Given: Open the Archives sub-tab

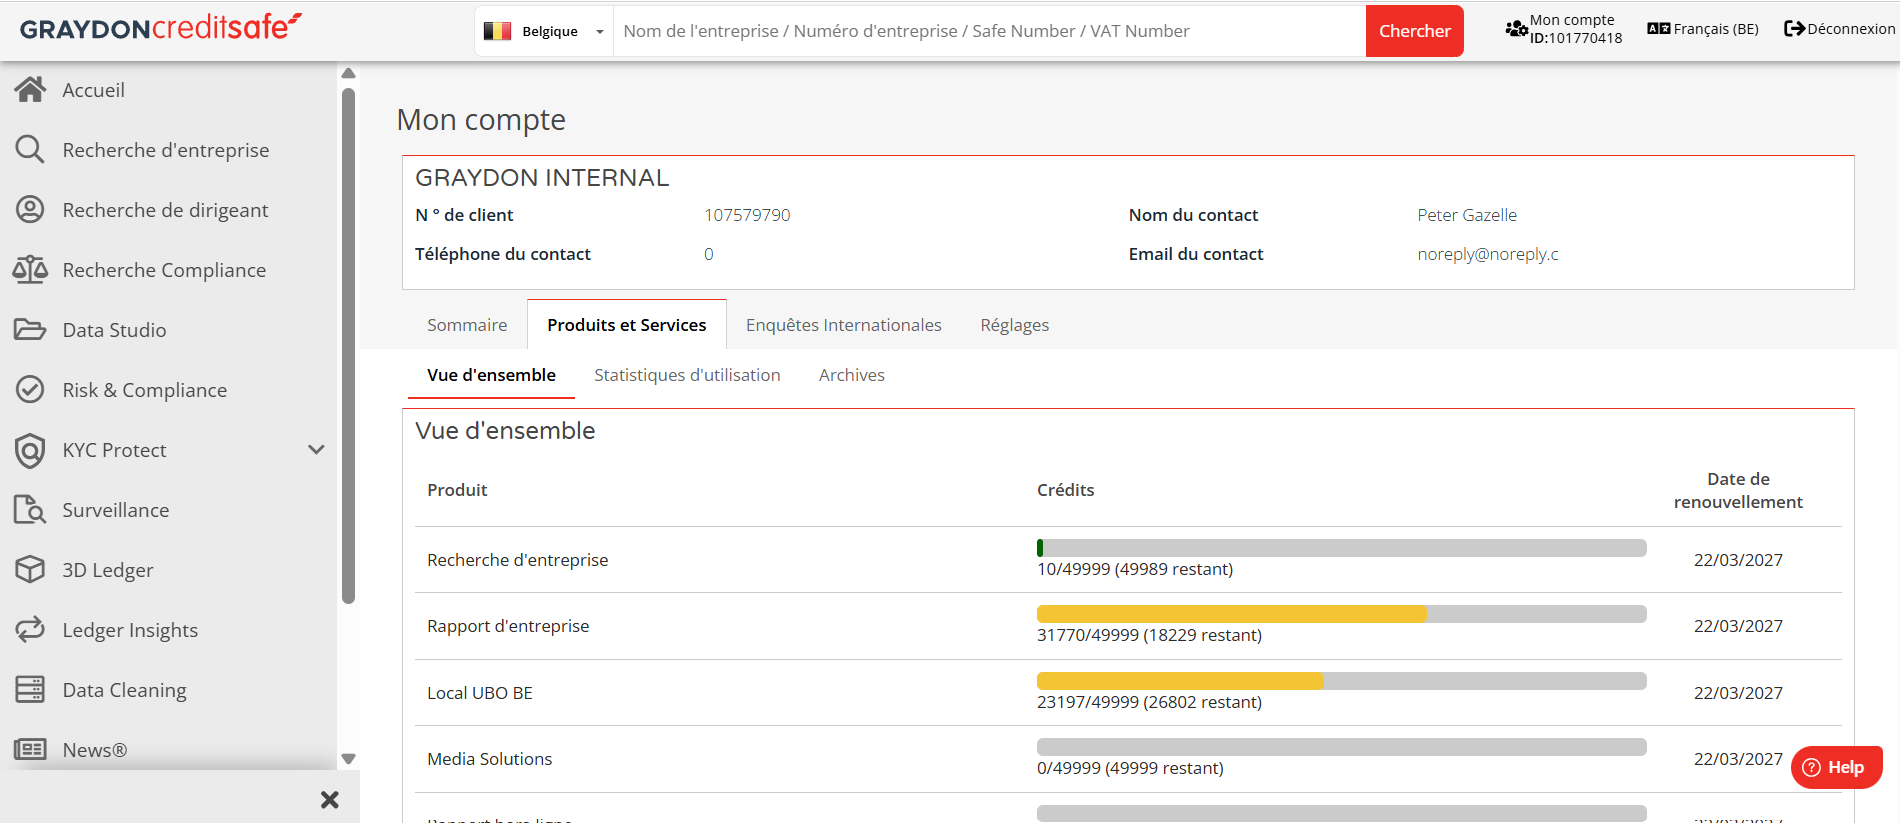Looking at the screenshot, I should click(852, 375).
